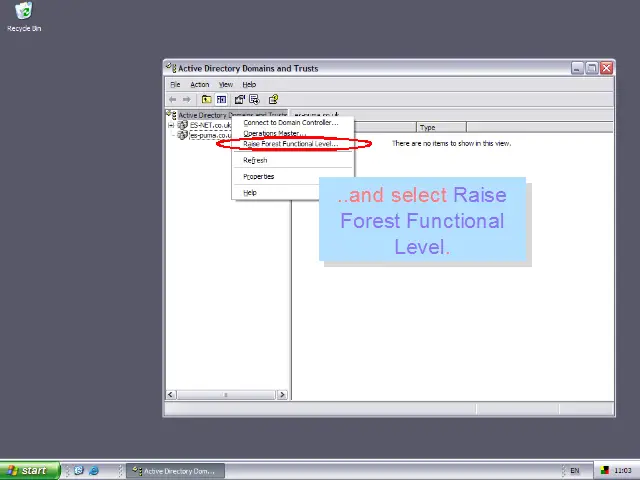Choose Properties from context menu
The height and width of the screenshot is (480, 640).
(276, 176)
